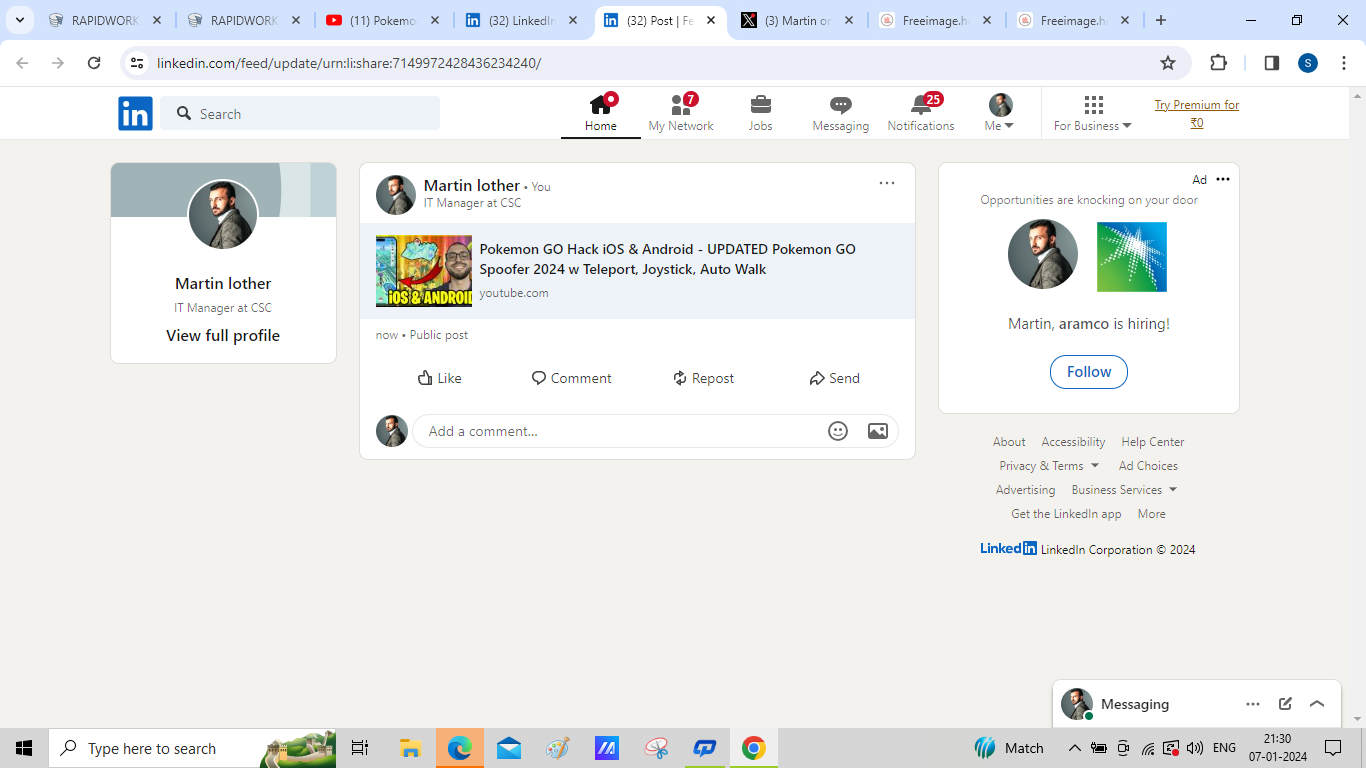
Task: Switch to the X Martin tab
Action: point(797,20)
